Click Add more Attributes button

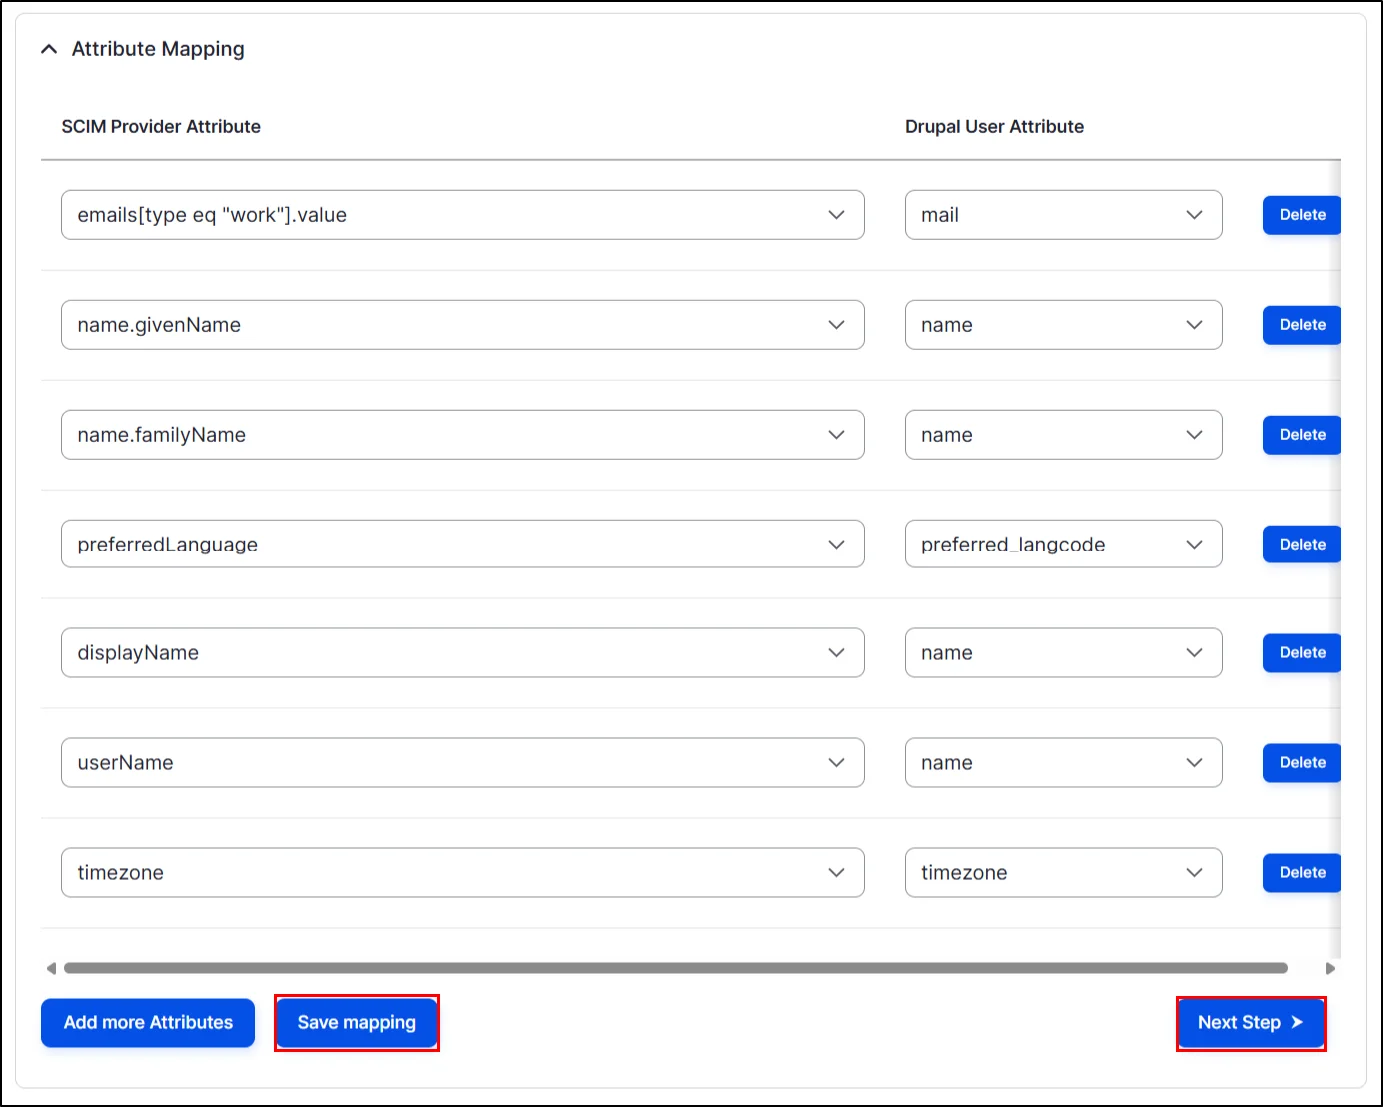[x=148, y=1023]
